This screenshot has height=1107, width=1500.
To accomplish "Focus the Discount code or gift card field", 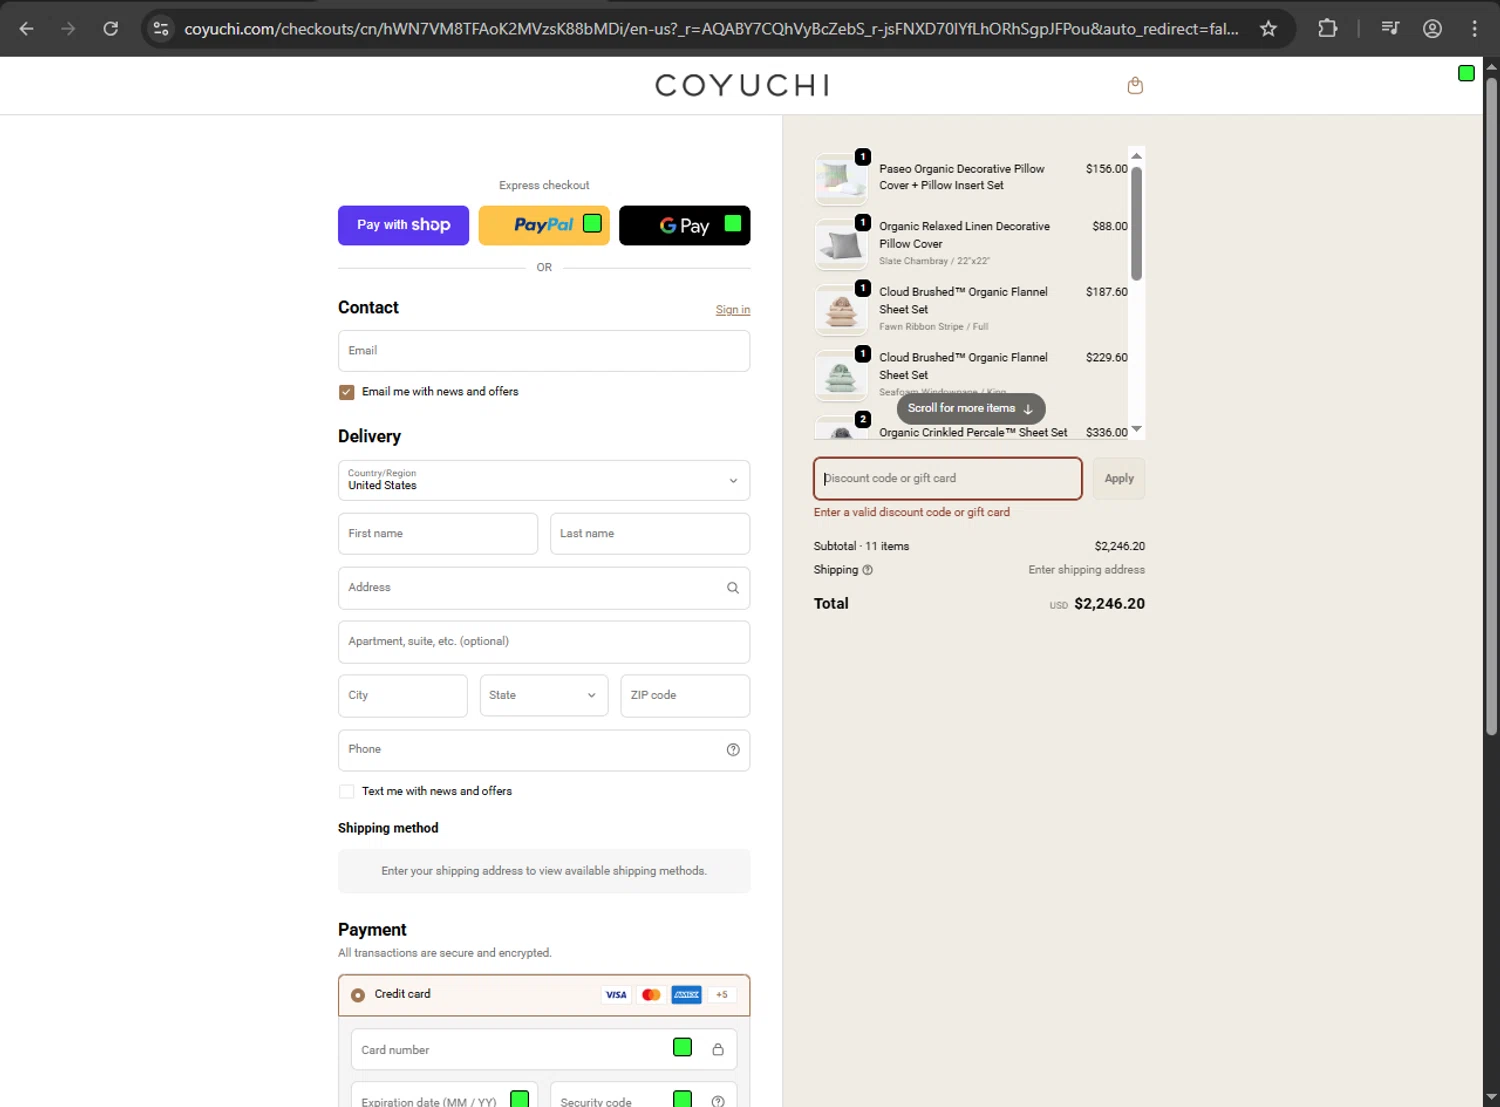I will (x=948, y=478).
